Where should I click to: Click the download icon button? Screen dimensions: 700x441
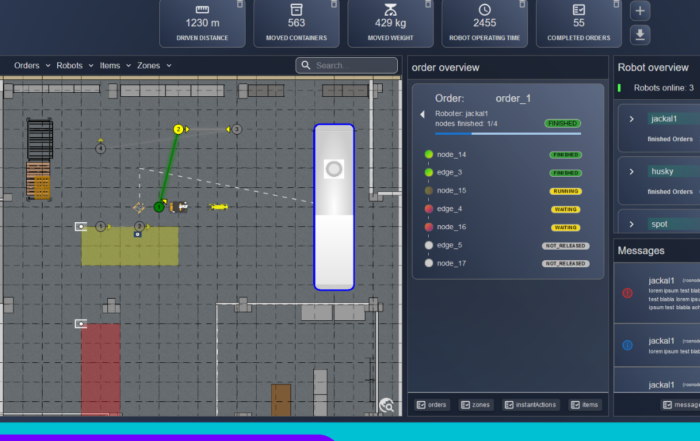(x=641, y=35)
